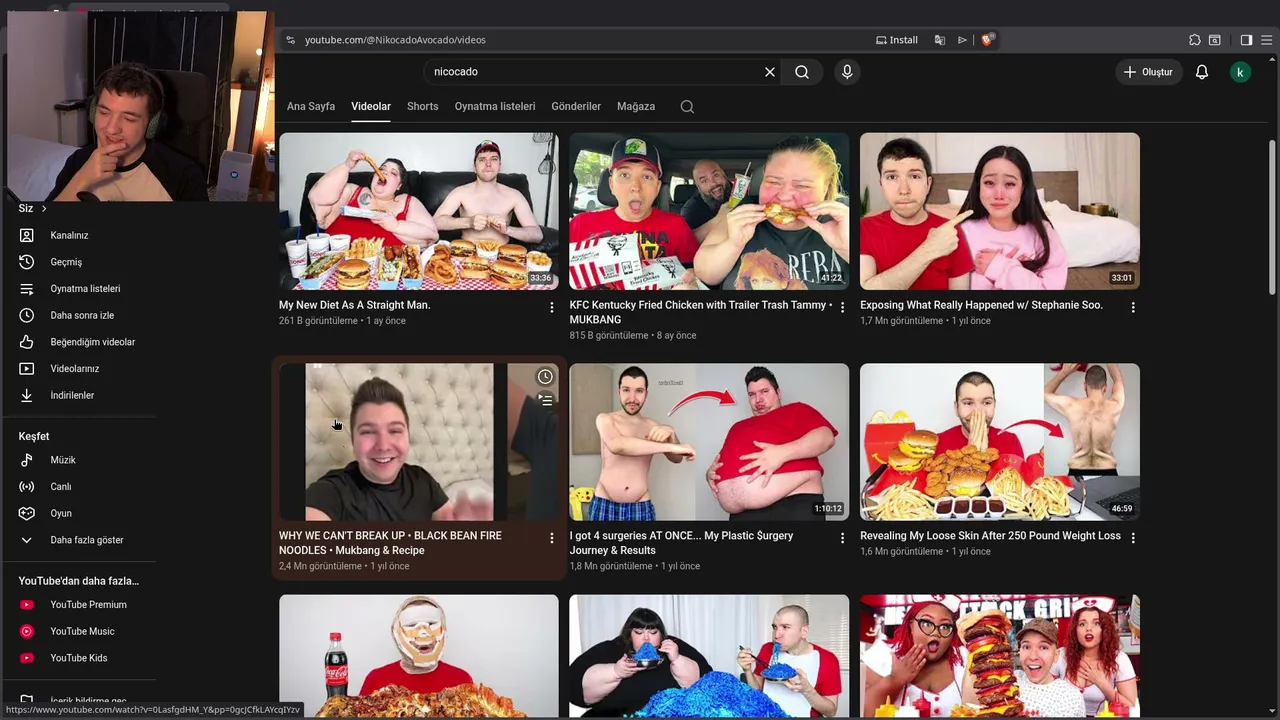1280x720 pixels.
Task: Open the Gönderiler tab
Action: pos(576,106)
